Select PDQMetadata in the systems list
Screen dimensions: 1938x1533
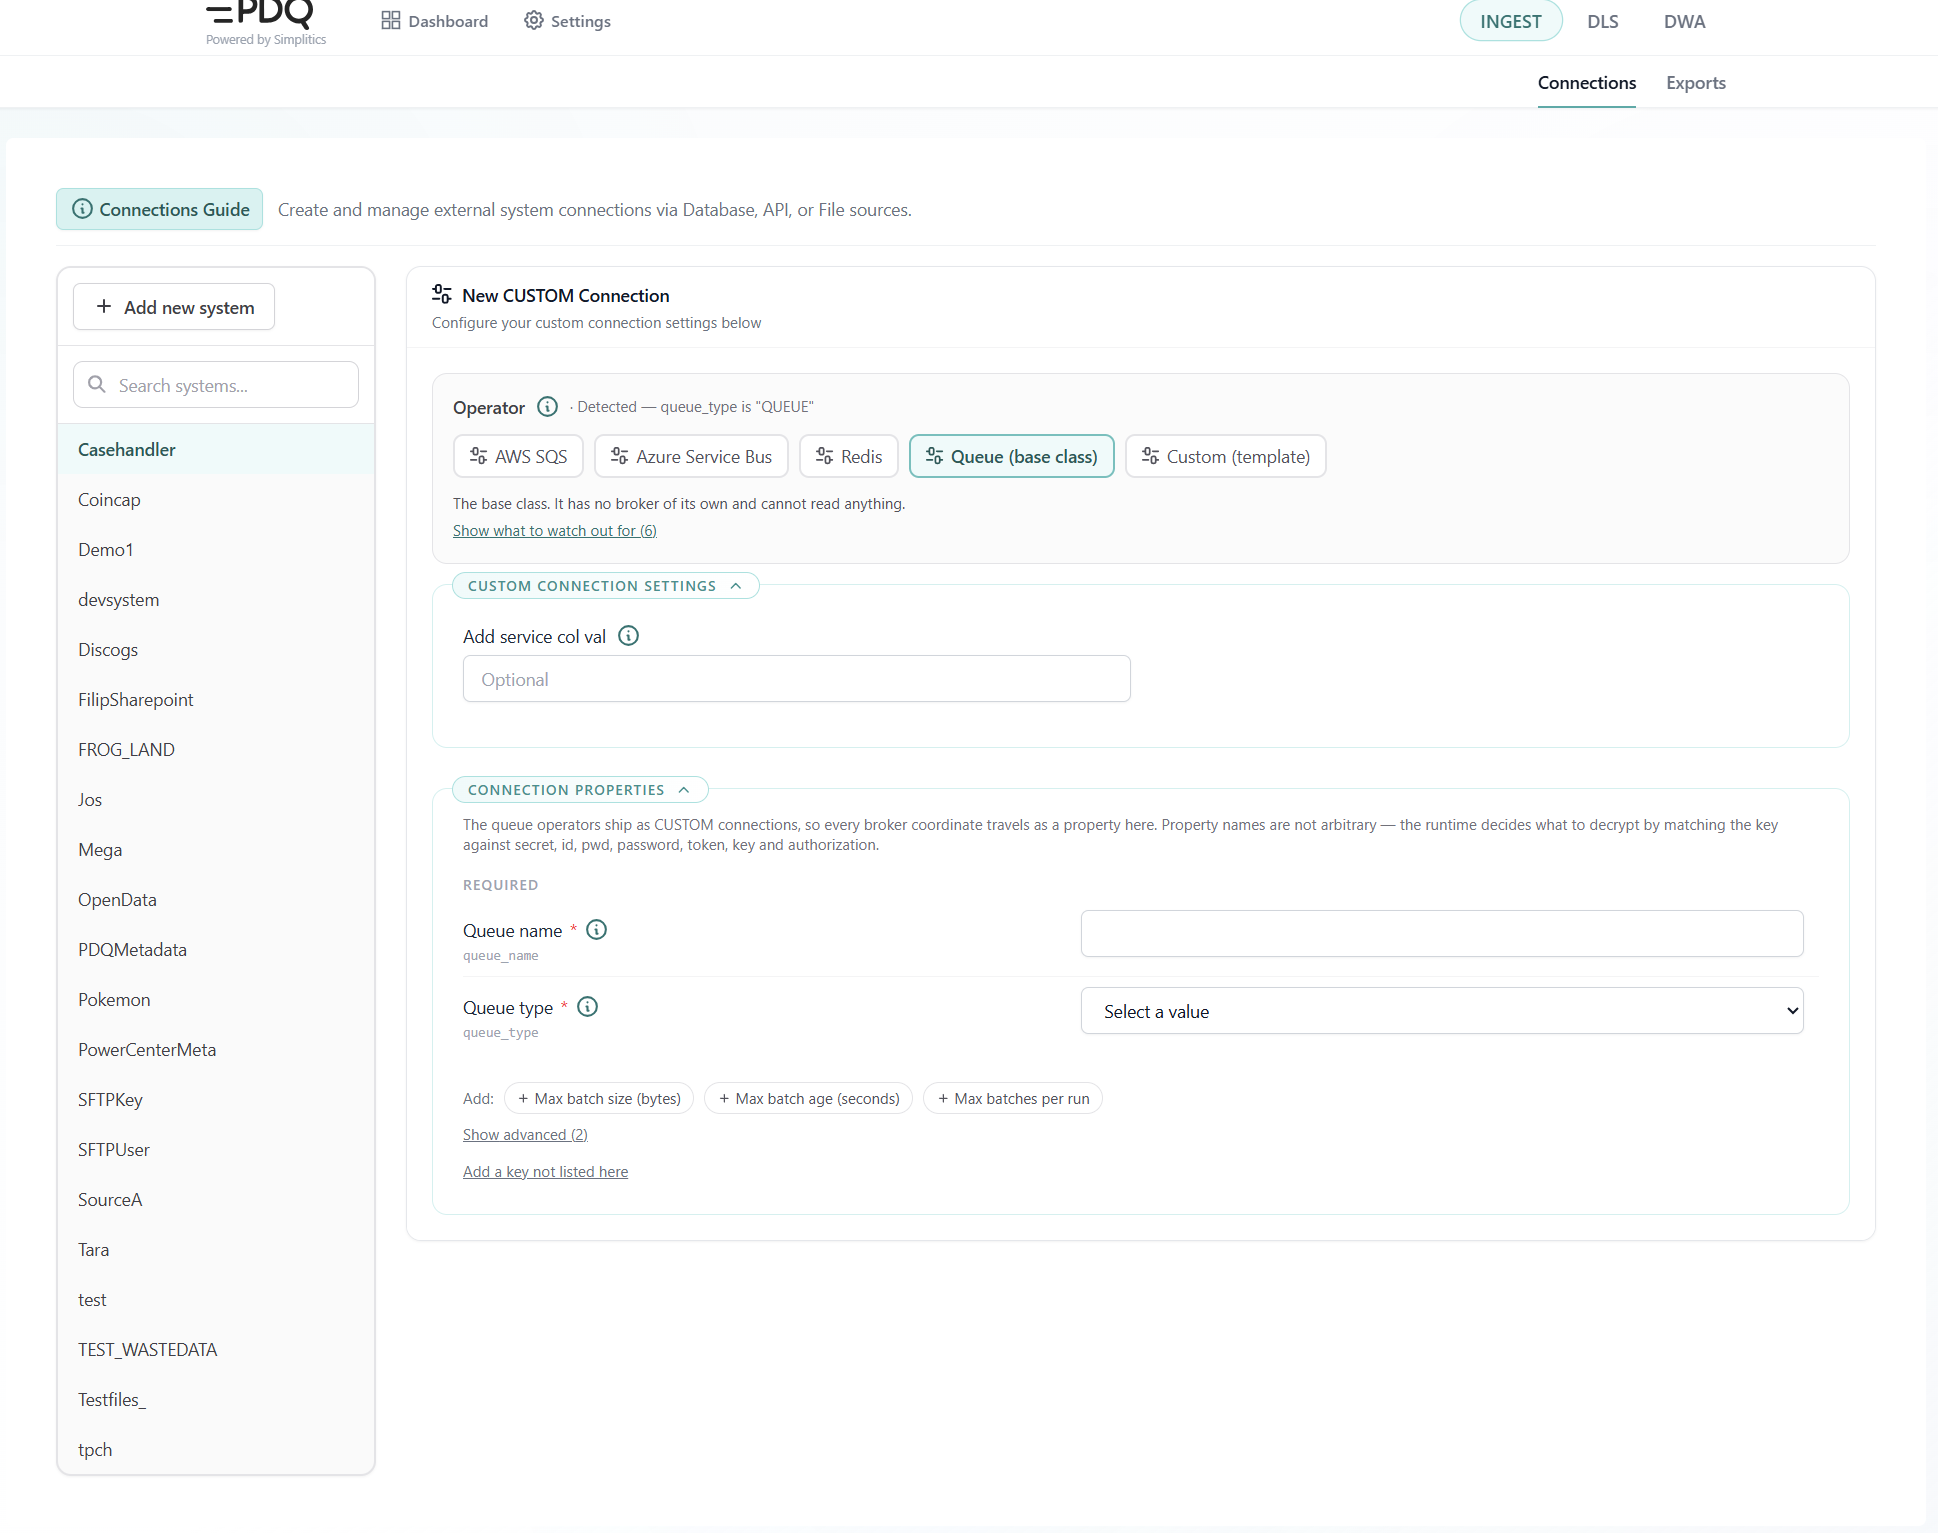pos(216,949)
